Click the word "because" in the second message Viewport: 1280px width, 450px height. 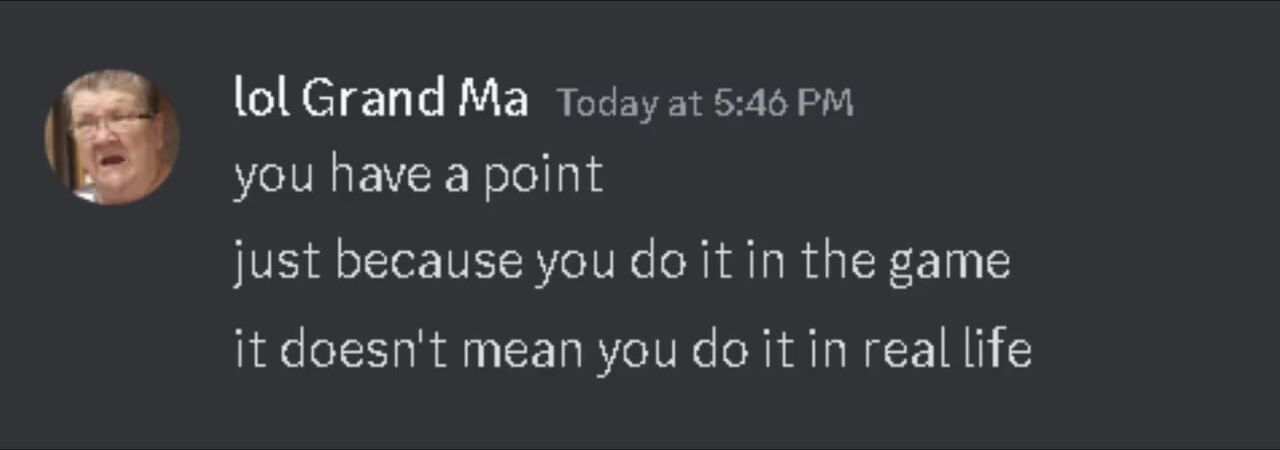coord(428,263)
